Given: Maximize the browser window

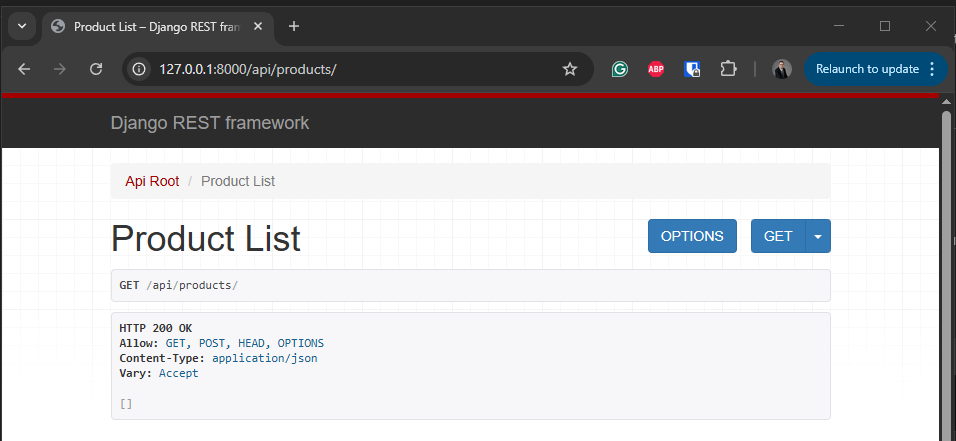Looking at the screenshot, I should (885, 26).
